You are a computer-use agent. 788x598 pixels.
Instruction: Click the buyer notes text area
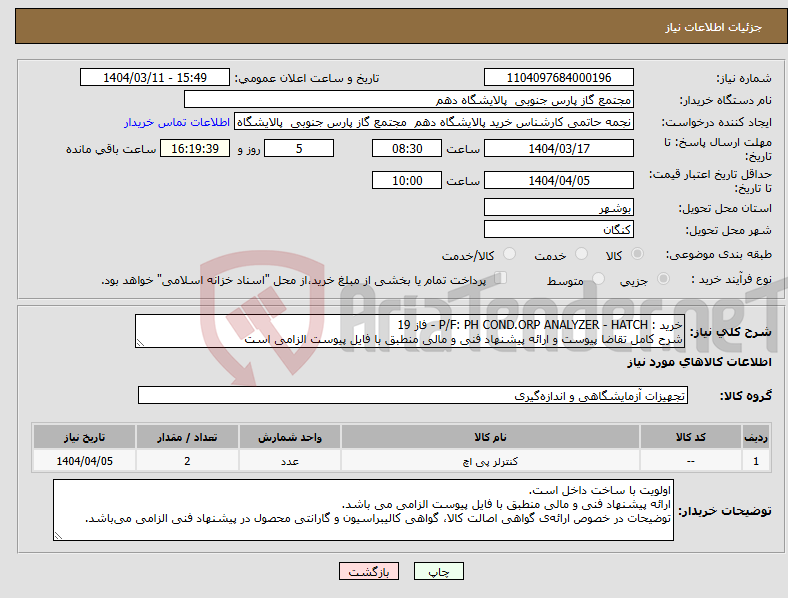pos(363,510)
